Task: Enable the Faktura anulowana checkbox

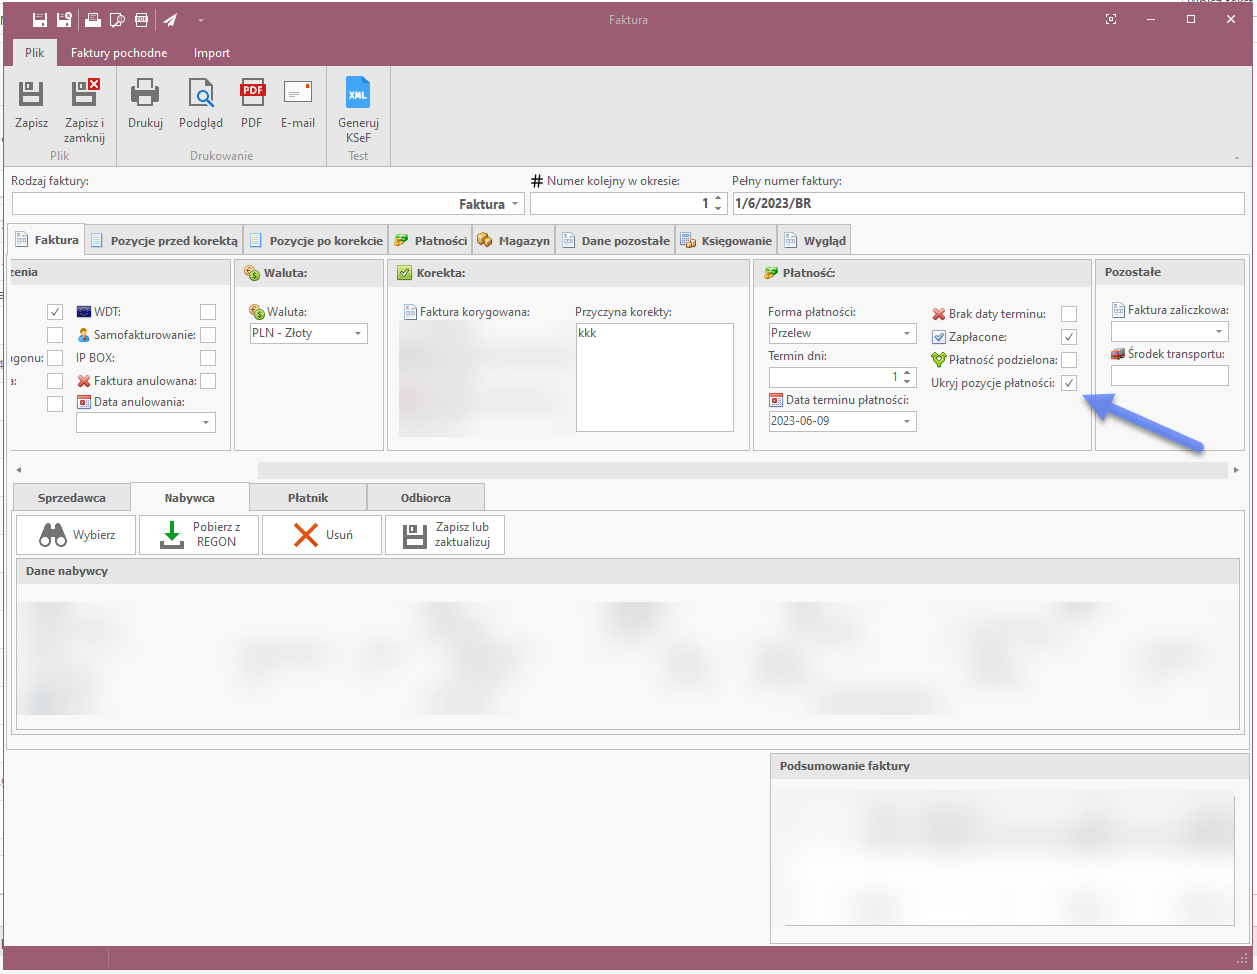Action: point(208,381)
